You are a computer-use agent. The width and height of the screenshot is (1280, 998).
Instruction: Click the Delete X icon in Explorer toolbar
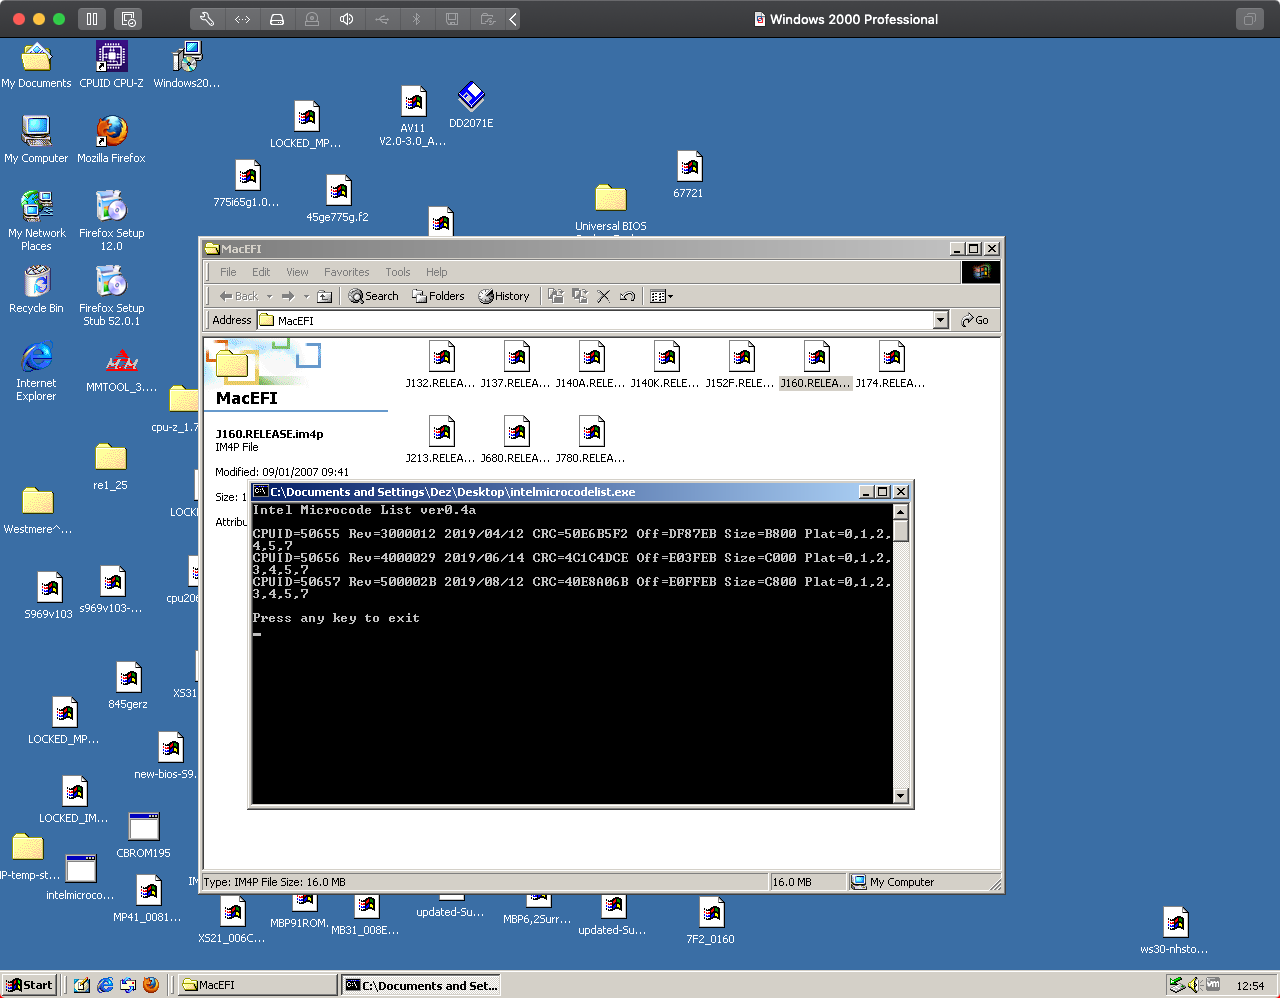[x=604, y=296]
